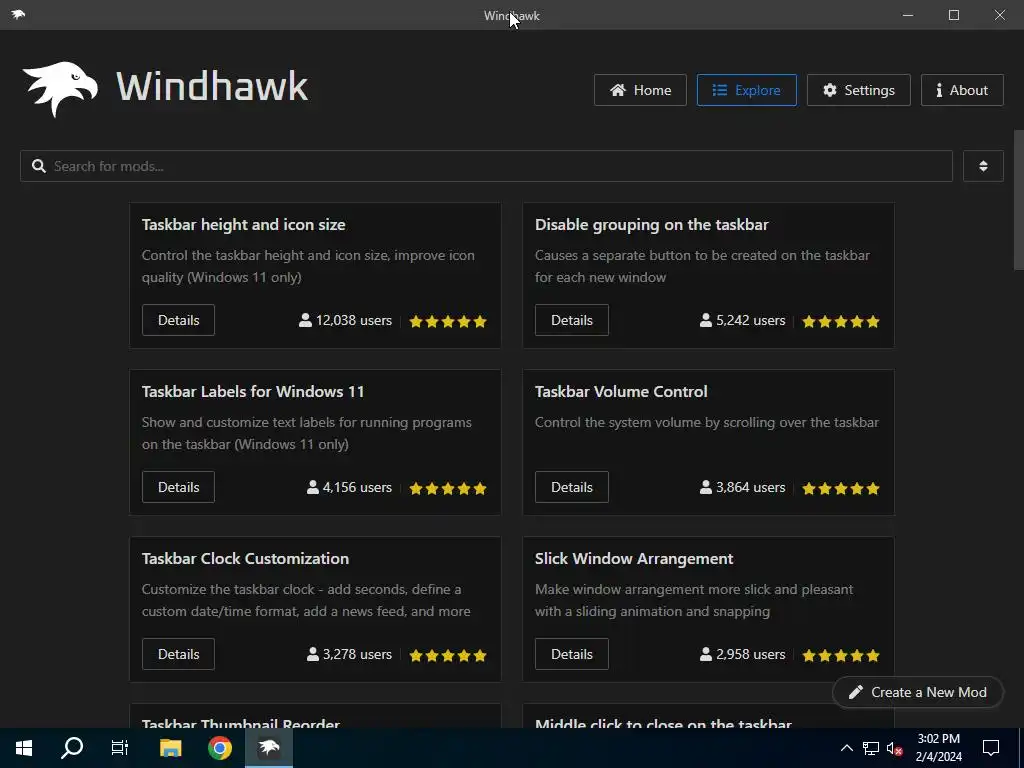Launch Google Chrome from the taskbar
The image size is (1024, 768).
point(220,748)
